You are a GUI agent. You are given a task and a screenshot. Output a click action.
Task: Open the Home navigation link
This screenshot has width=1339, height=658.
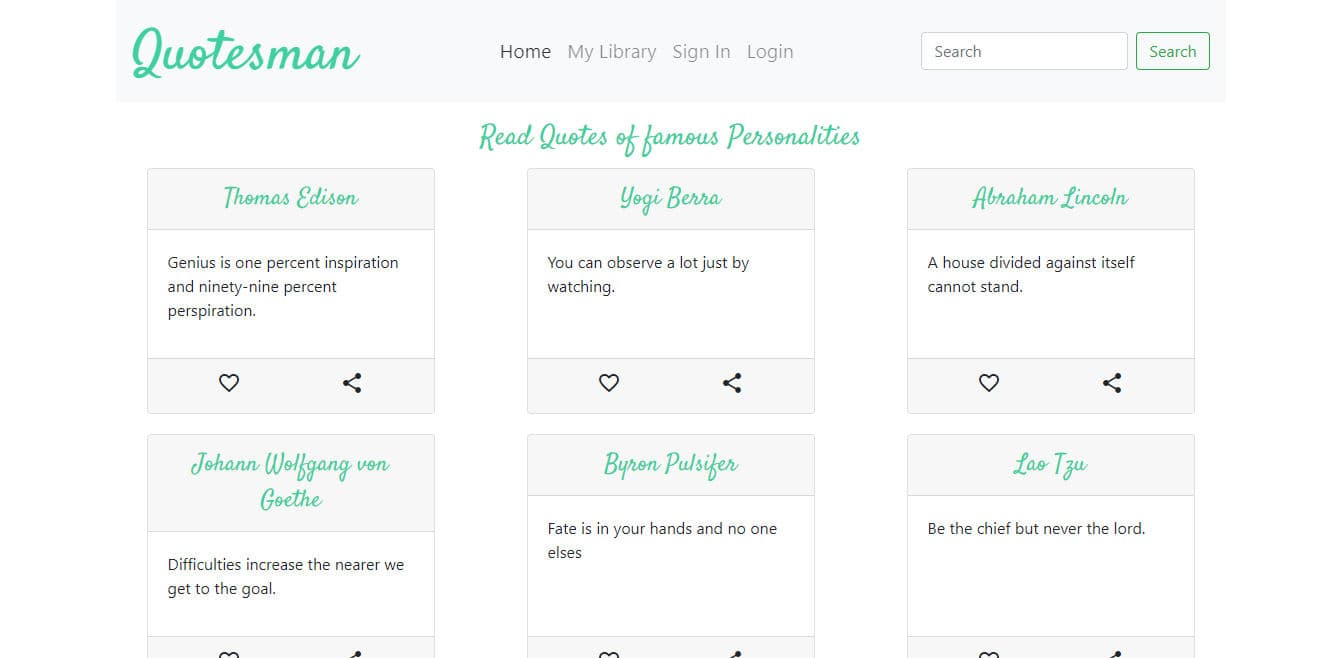(525, 52)
